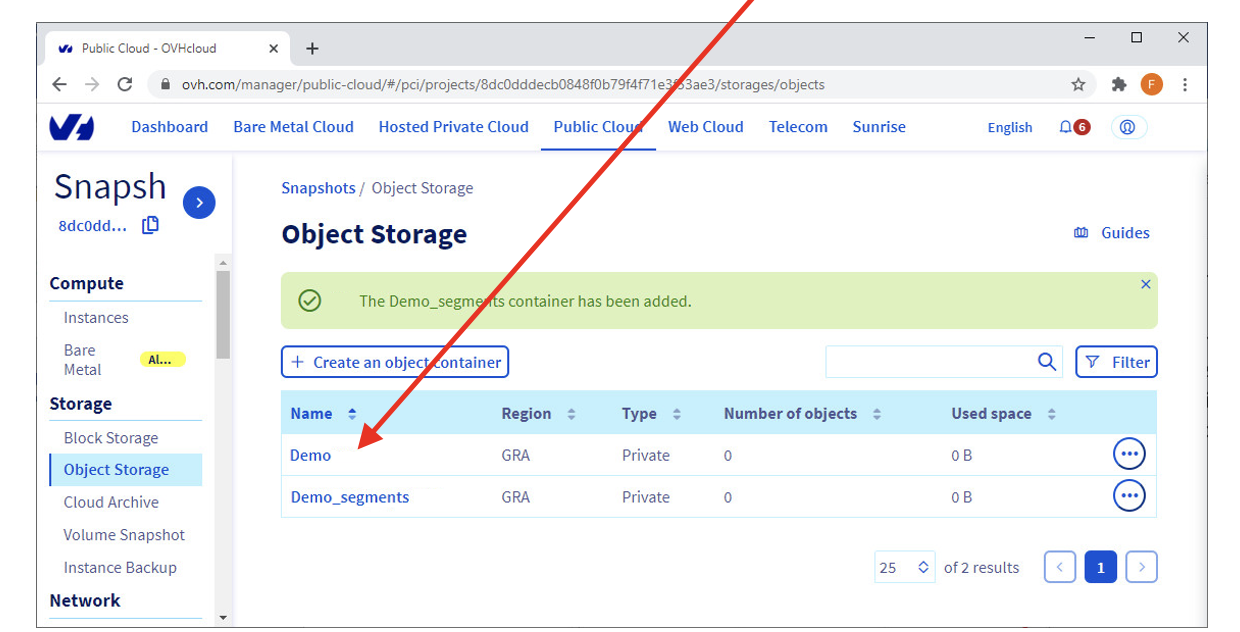Viewport: 1240px width, 632px height.
Task: Reload the page in browser
Action: [125, 85]
